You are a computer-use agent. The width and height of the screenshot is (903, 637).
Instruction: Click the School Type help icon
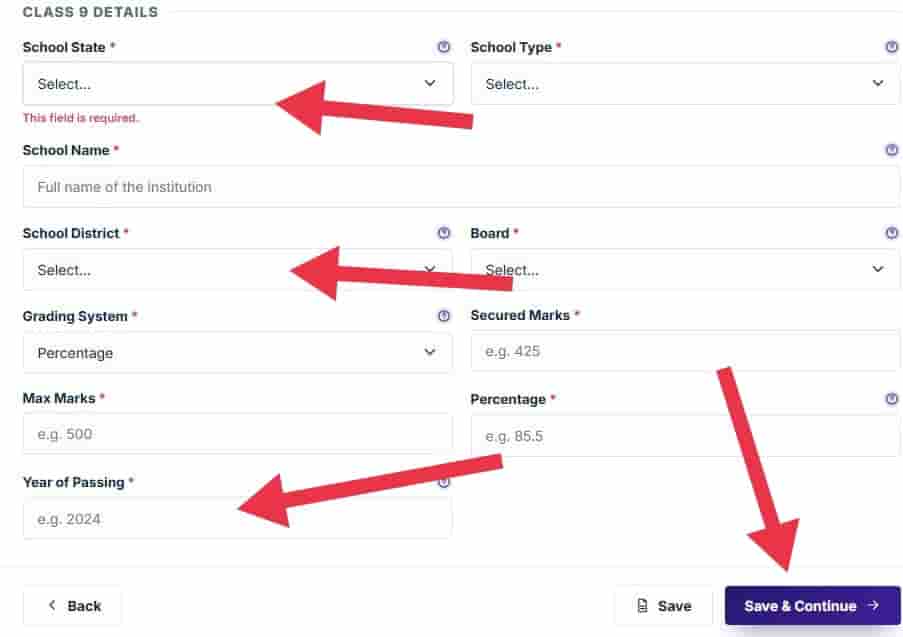[x=891, y=47]
